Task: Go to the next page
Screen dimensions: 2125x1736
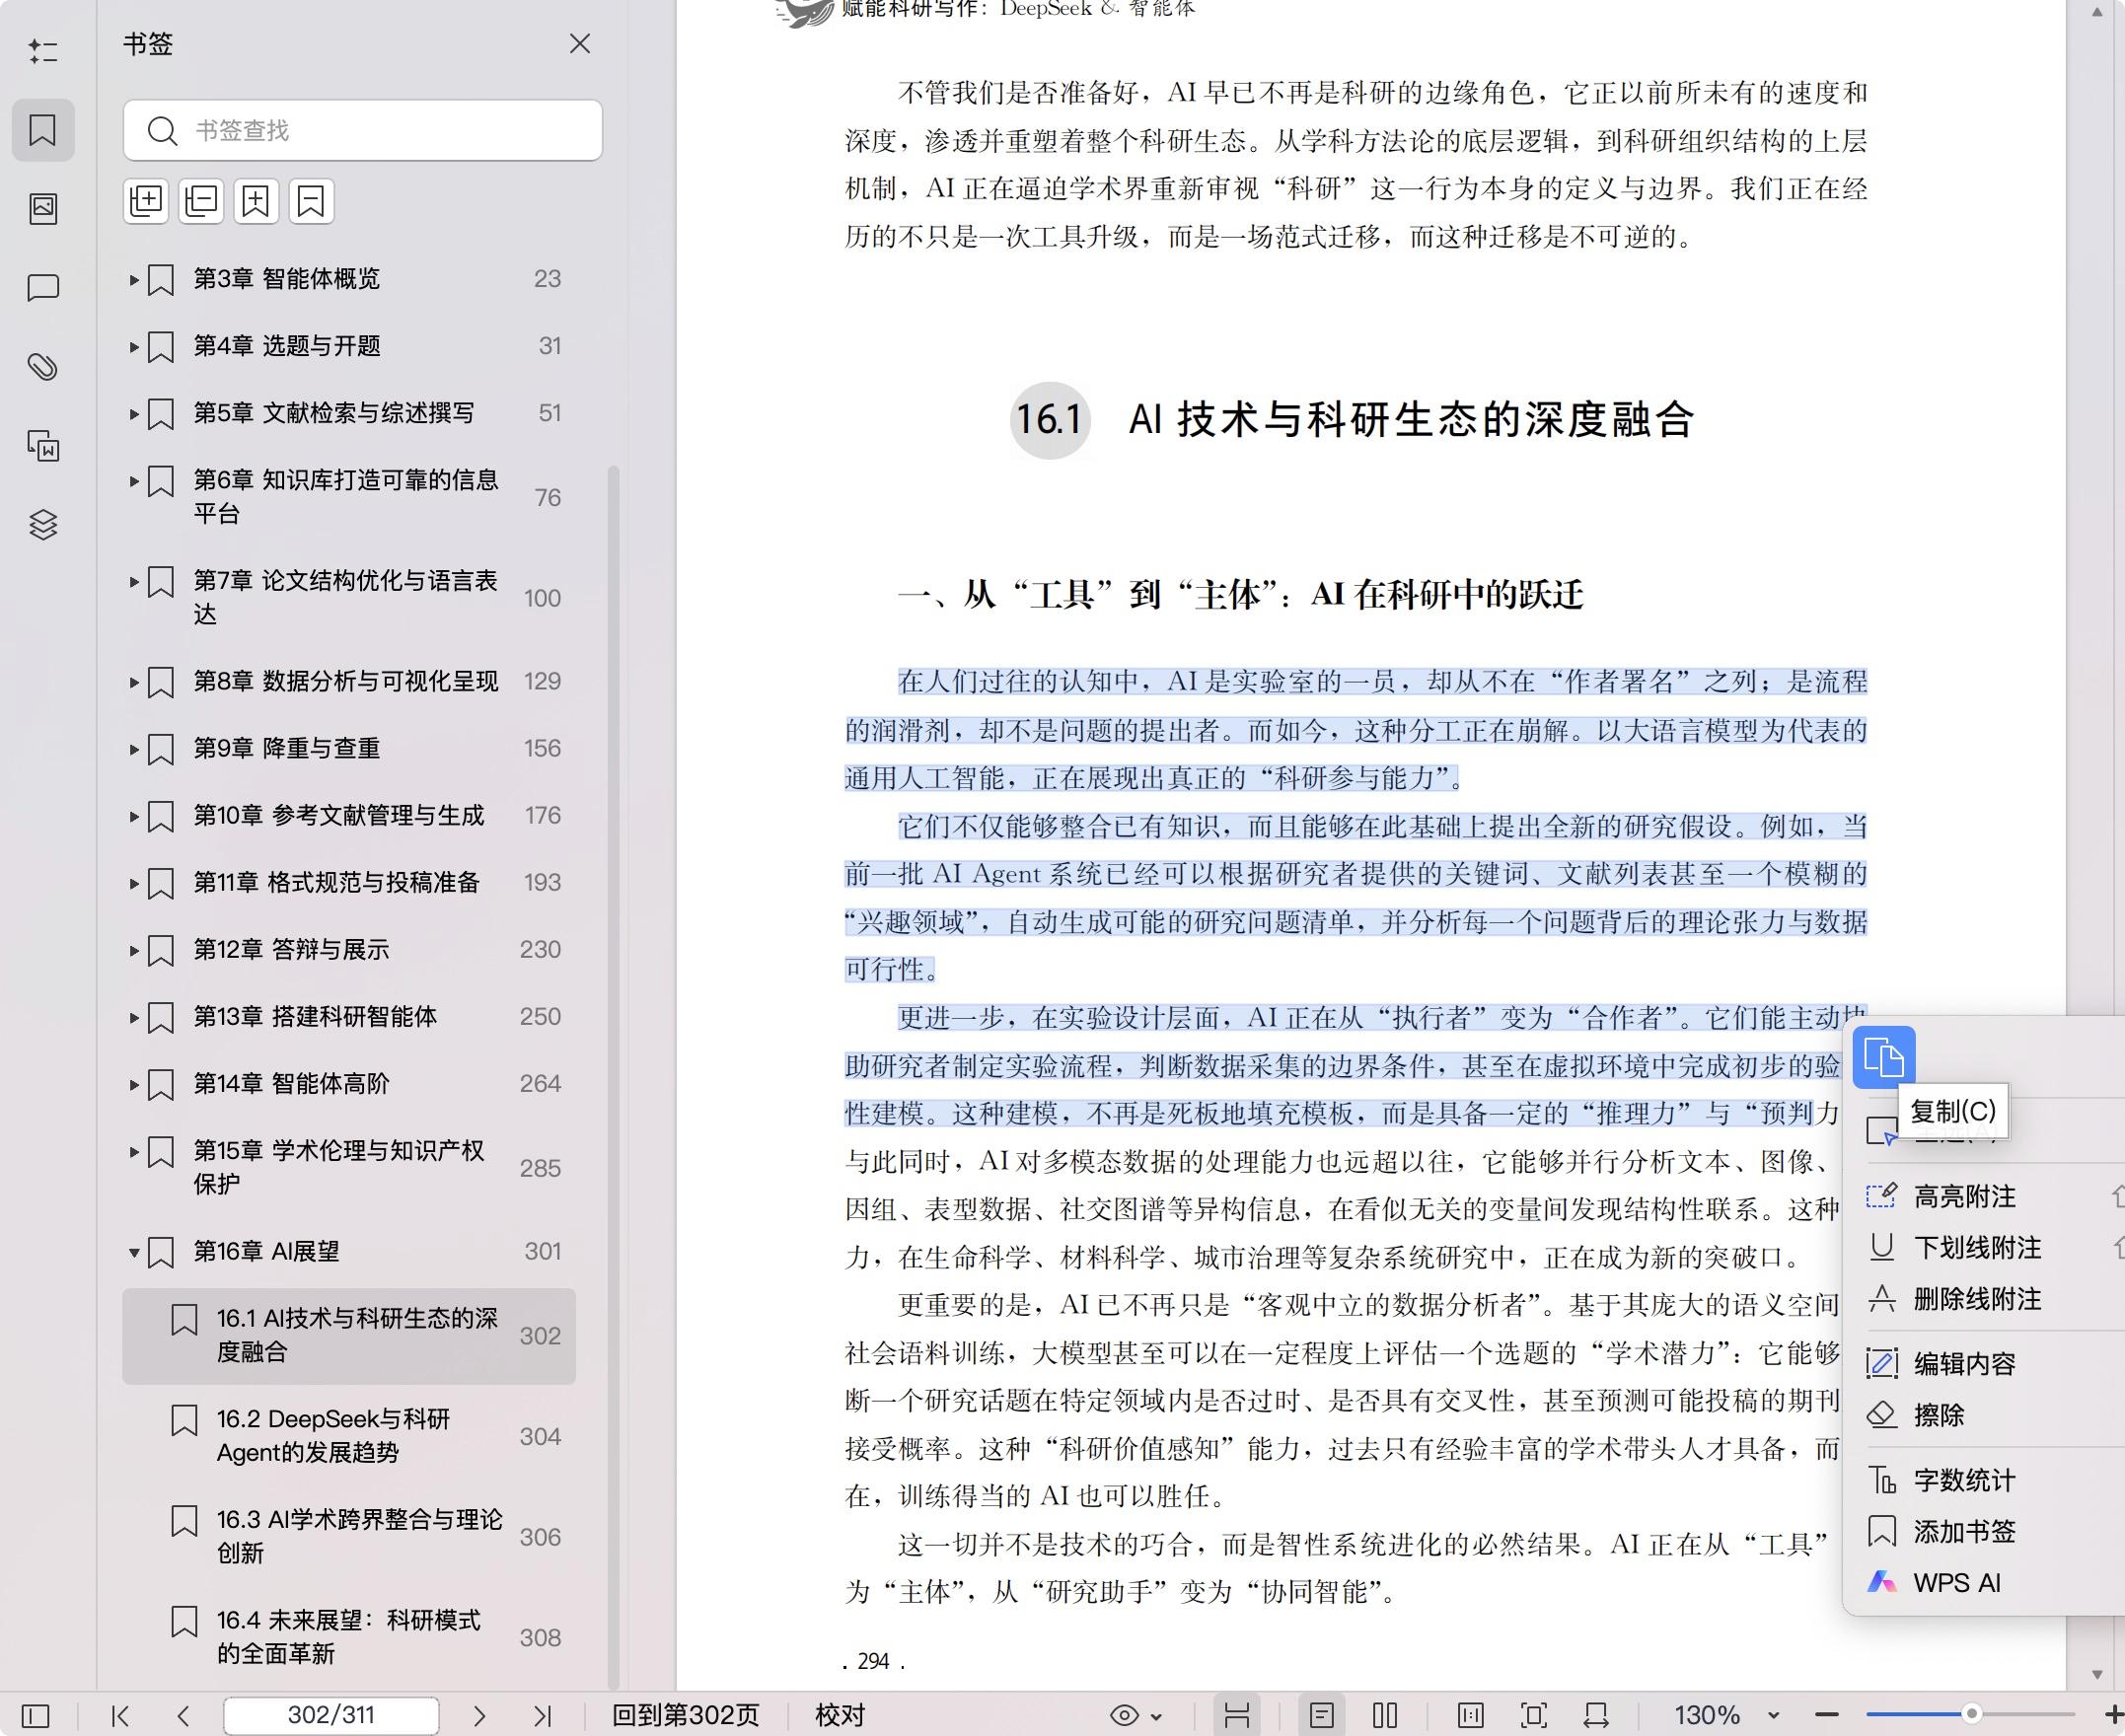Action: pyautogui.click(x=479, y=1716)
